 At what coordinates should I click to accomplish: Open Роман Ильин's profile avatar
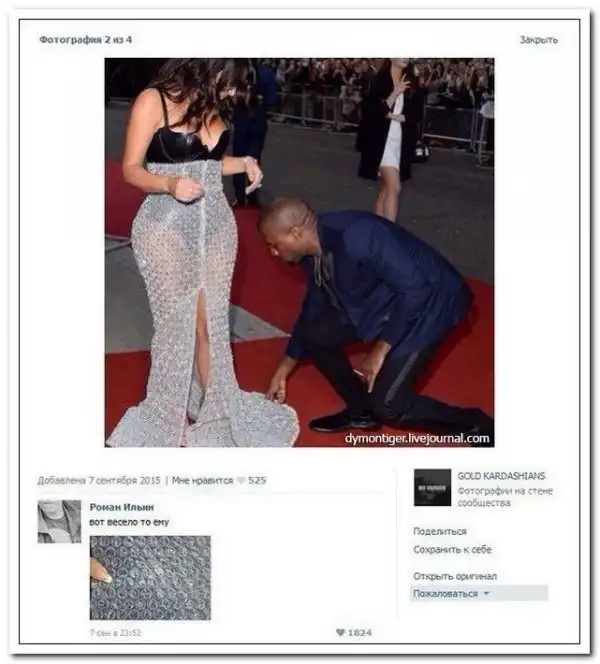coord(59,521)
